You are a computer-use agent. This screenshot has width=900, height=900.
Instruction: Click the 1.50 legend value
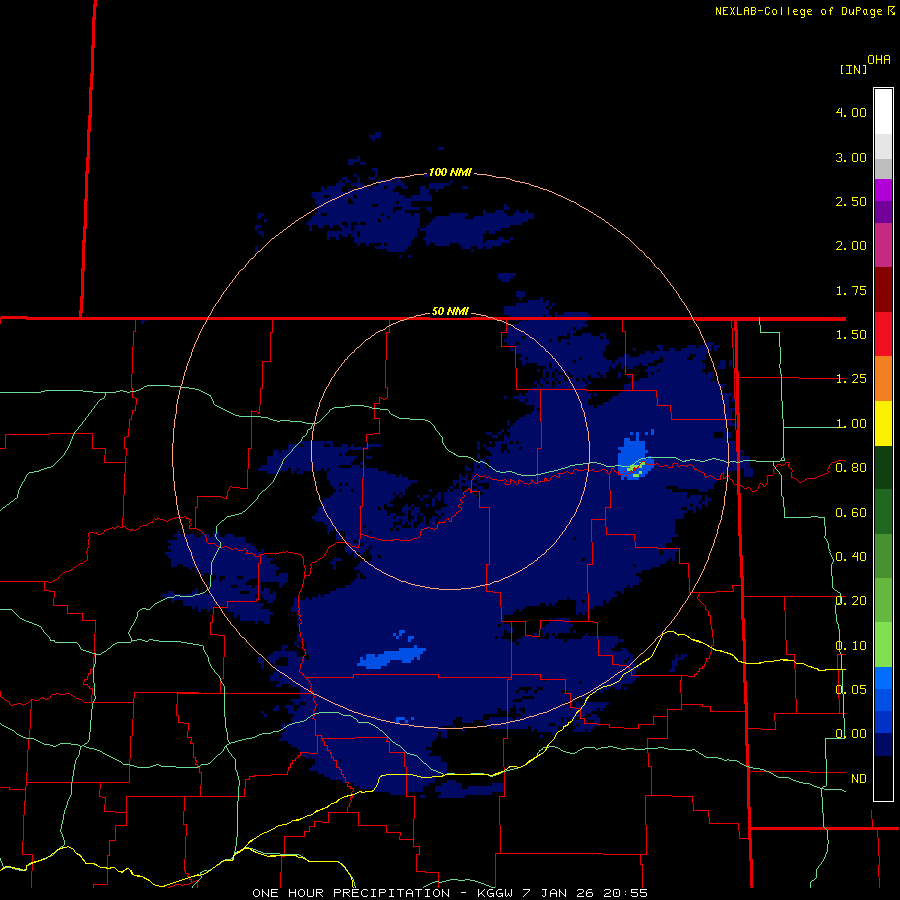pos(851,335)
